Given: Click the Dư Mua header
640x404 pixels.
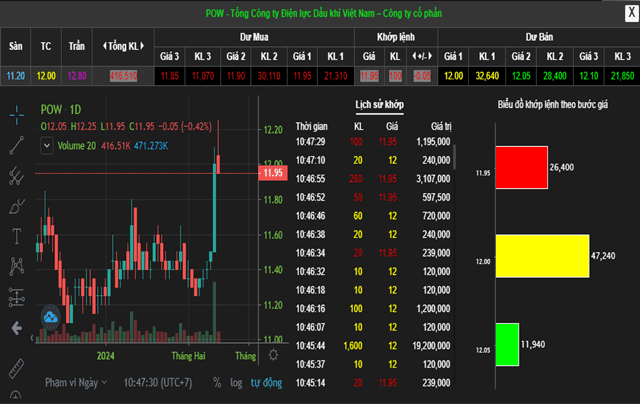Looking at the screenshot, I should 254,37.
